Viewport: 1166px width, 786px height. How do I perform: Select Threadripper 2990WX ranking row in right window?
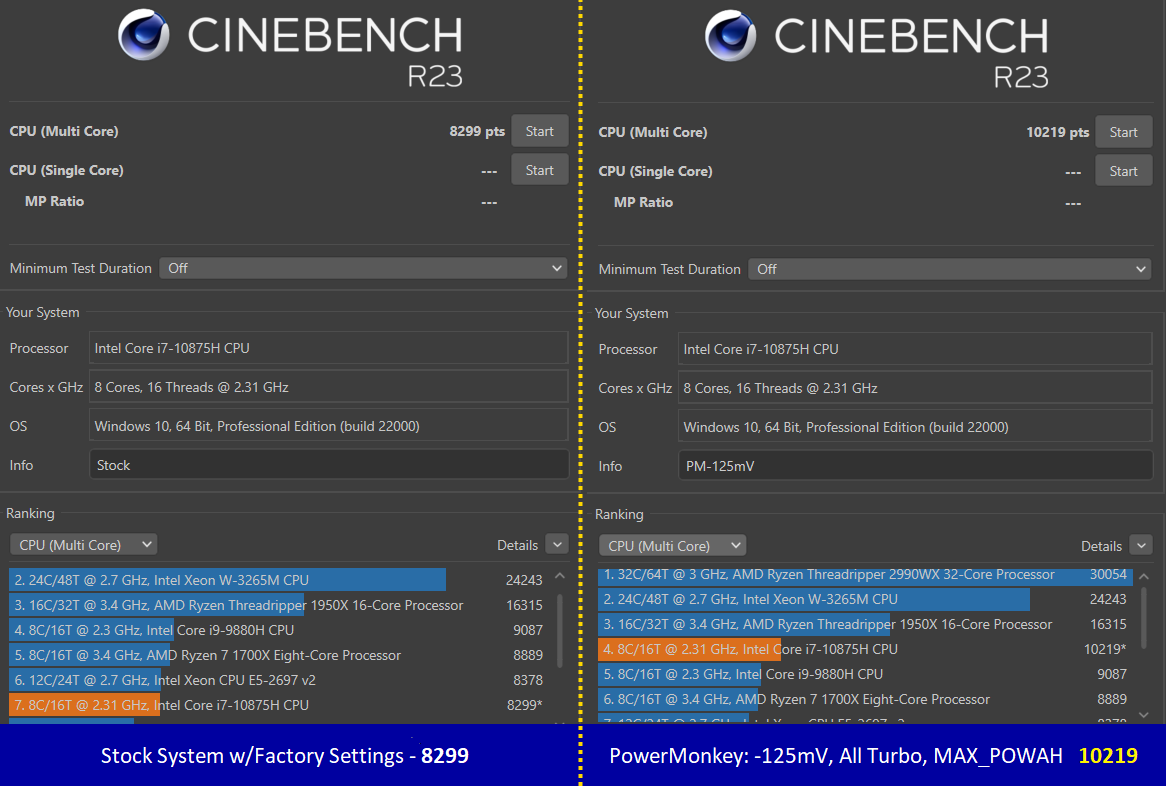(865, 575)
